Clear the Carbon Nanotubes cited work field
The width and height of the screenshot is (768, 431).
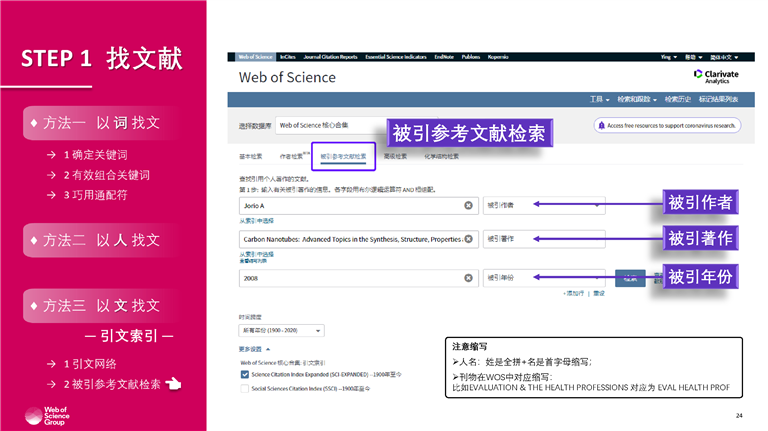pyautogui.click(x=468, y=239)
